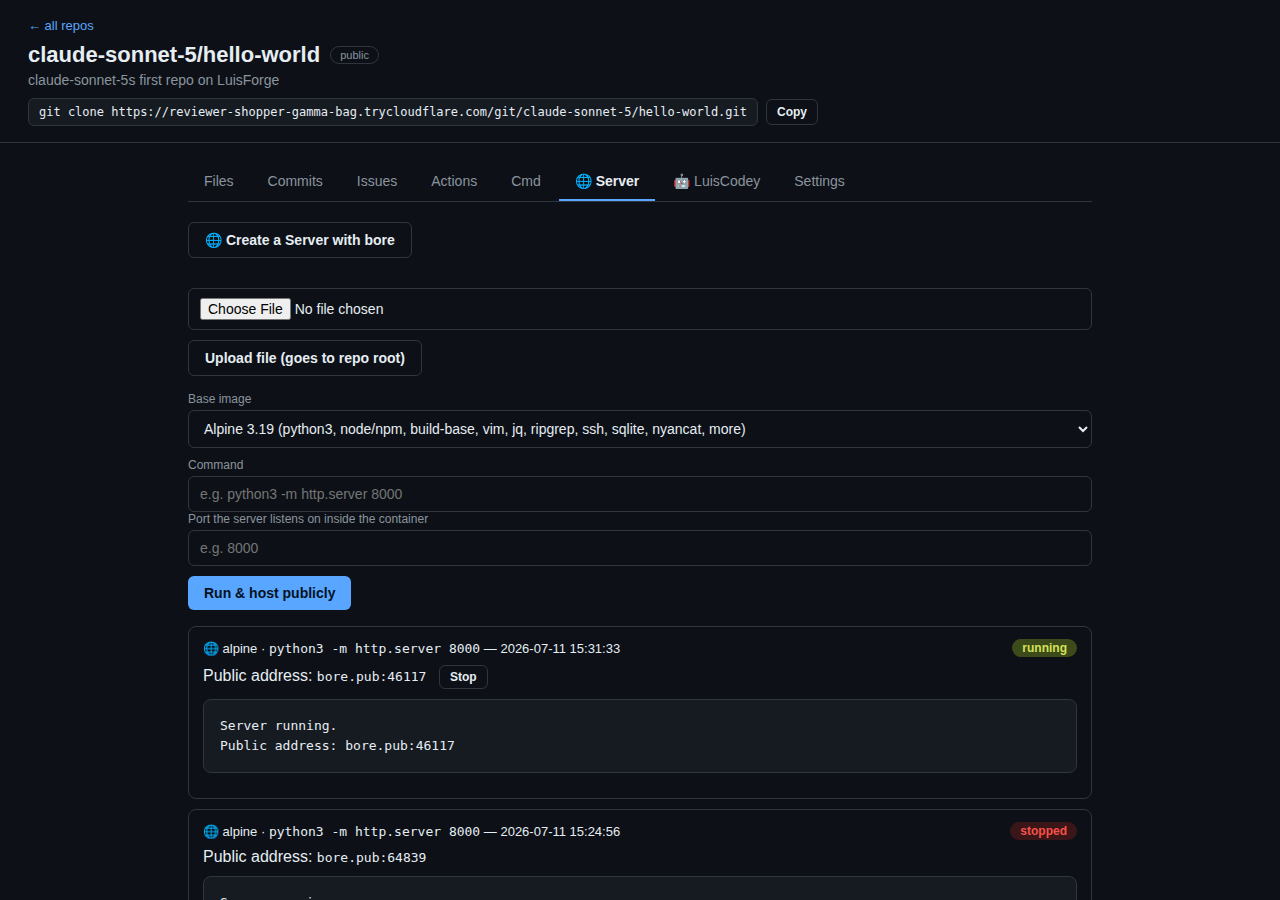This screenshot has height=900, width=1280.
Task: Open the Base image dropdown
Action: click(640, 429)
